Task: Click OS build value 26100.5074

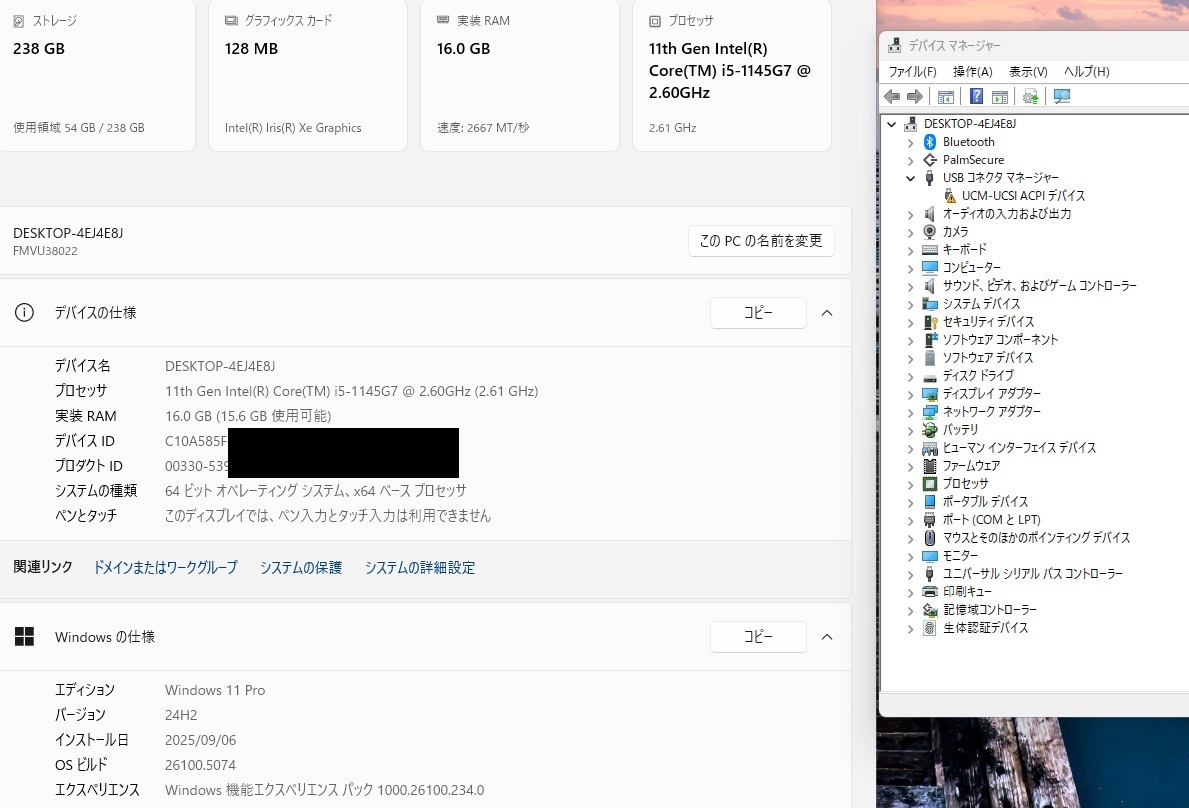Action: point(200,765)
